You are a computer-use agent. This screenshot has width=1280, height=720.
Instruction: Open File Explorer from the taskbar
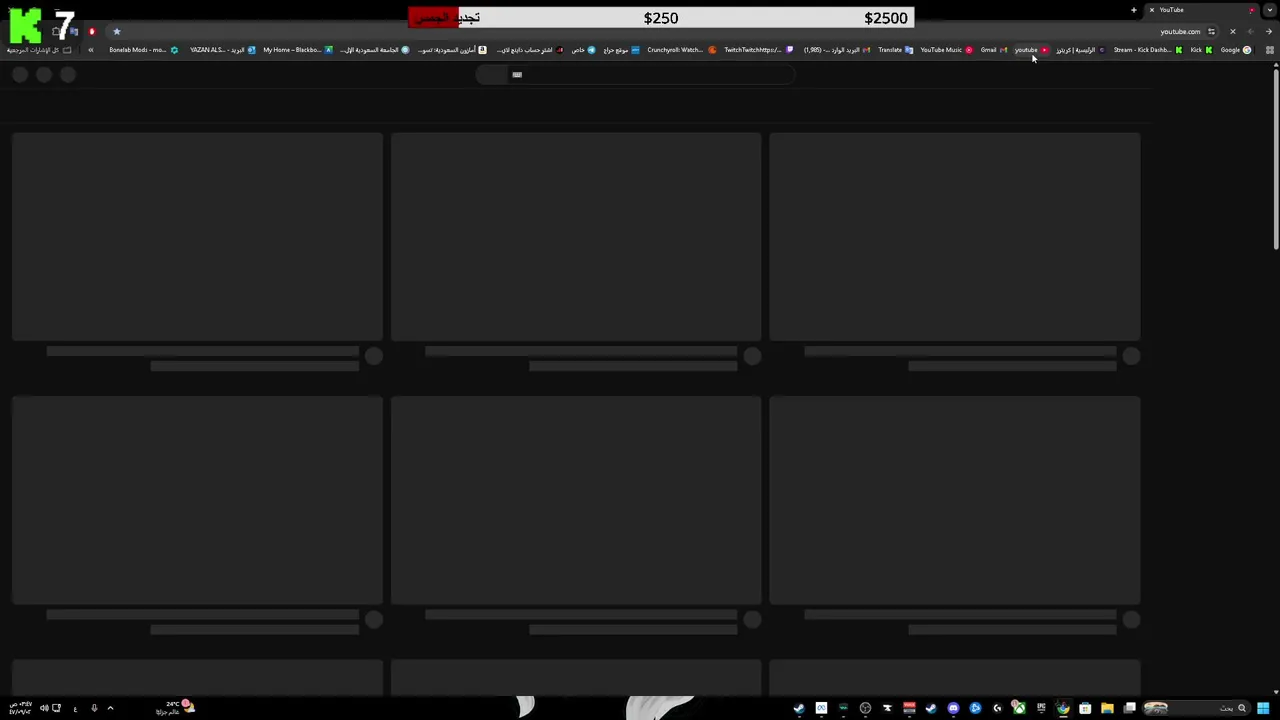(1107, 708)
